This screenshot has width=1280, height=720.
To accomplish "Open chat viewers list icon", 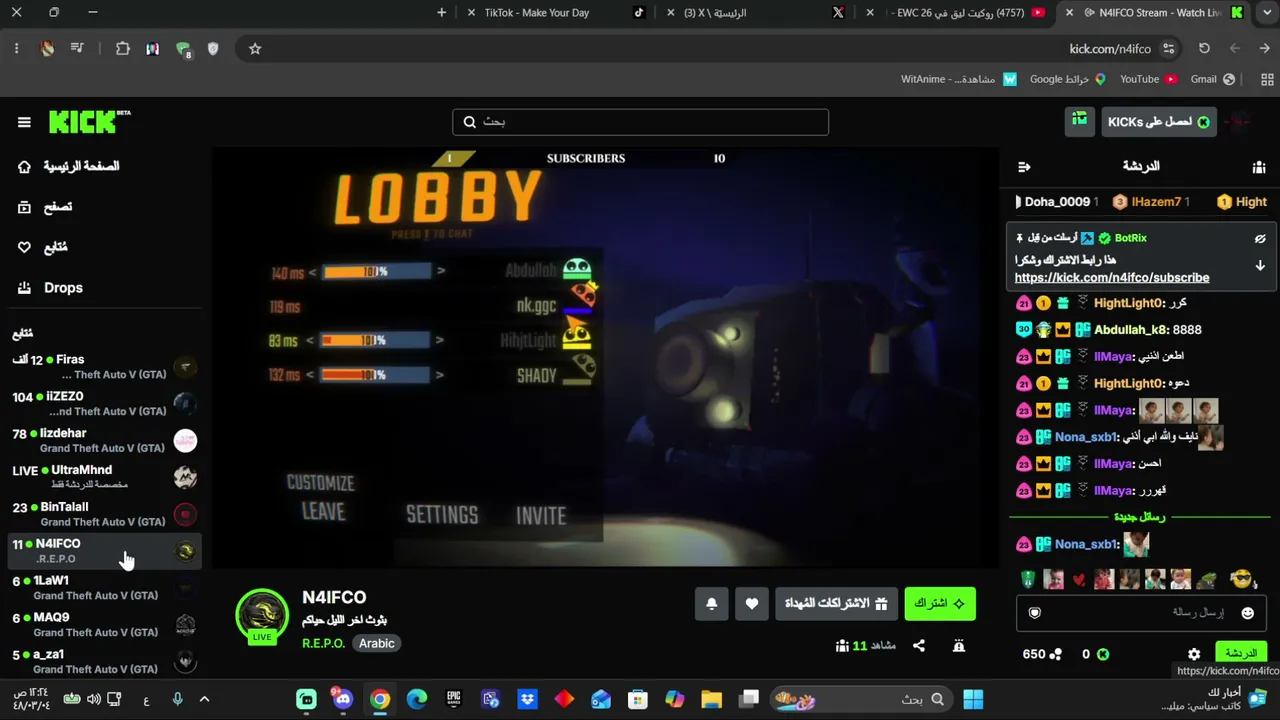I will 1259,167.
